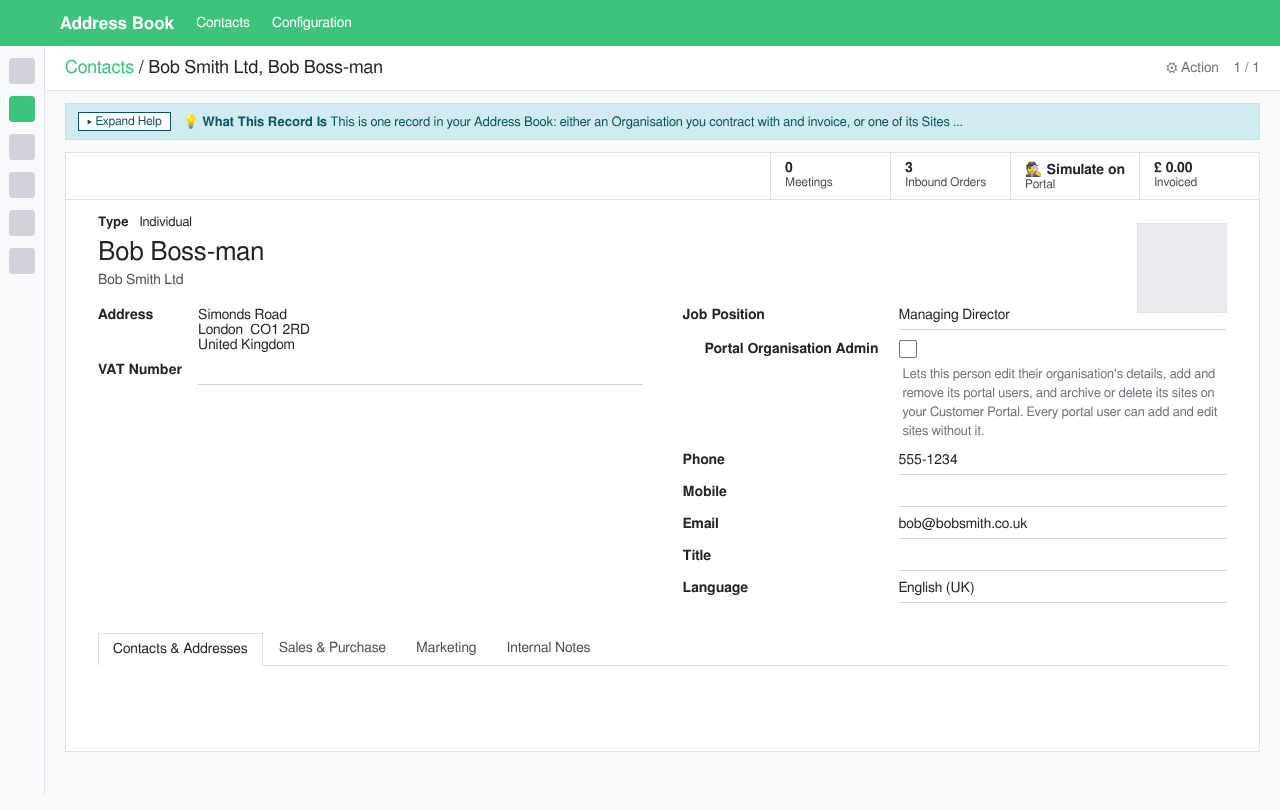Switch to the Sales & Purchase tab
The image size is (1280, 810).
tap(332, 648)
